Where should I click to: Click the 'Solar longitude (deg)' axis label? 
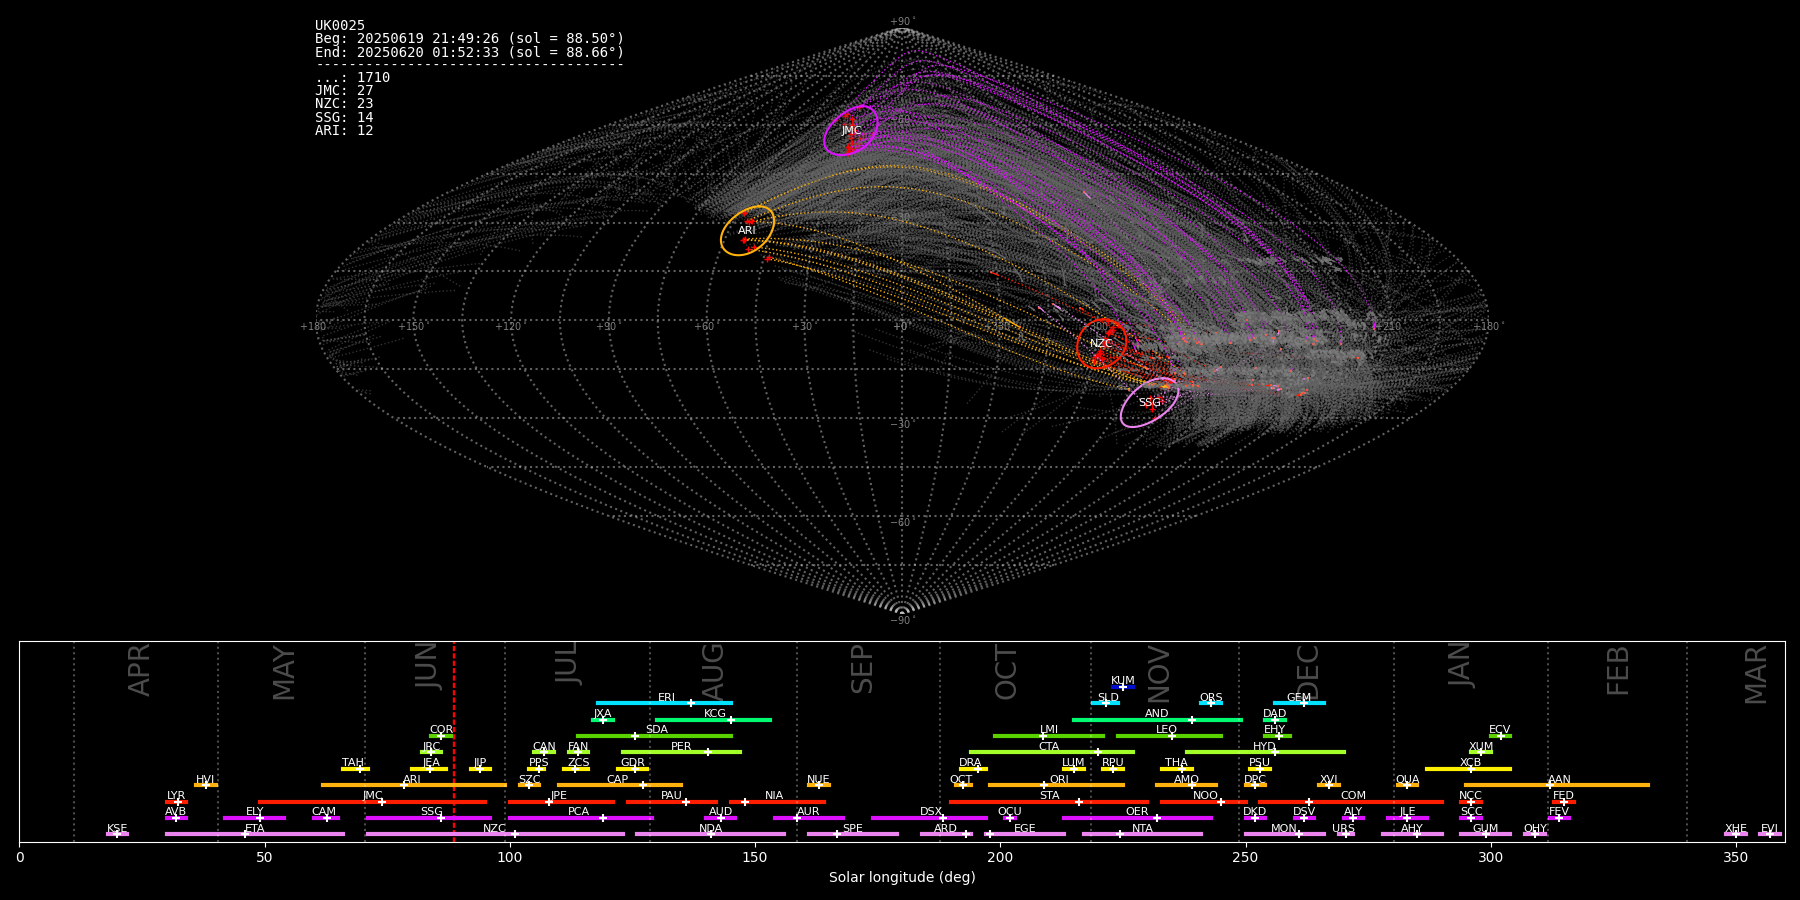point(902,878)
